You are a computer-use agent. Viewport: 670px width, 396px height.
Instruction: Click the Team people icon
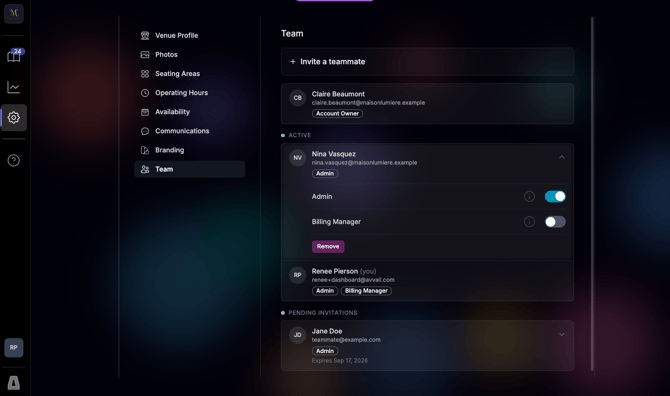pos(145,169)
